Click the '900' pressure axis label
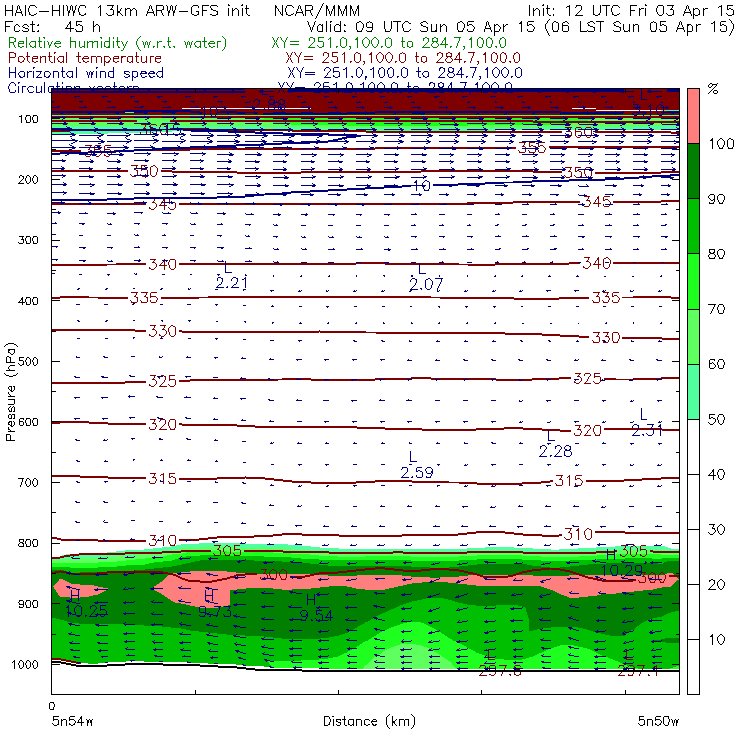Image resolution: width=740 pixels, height=740 pixels. coord(28,604)
